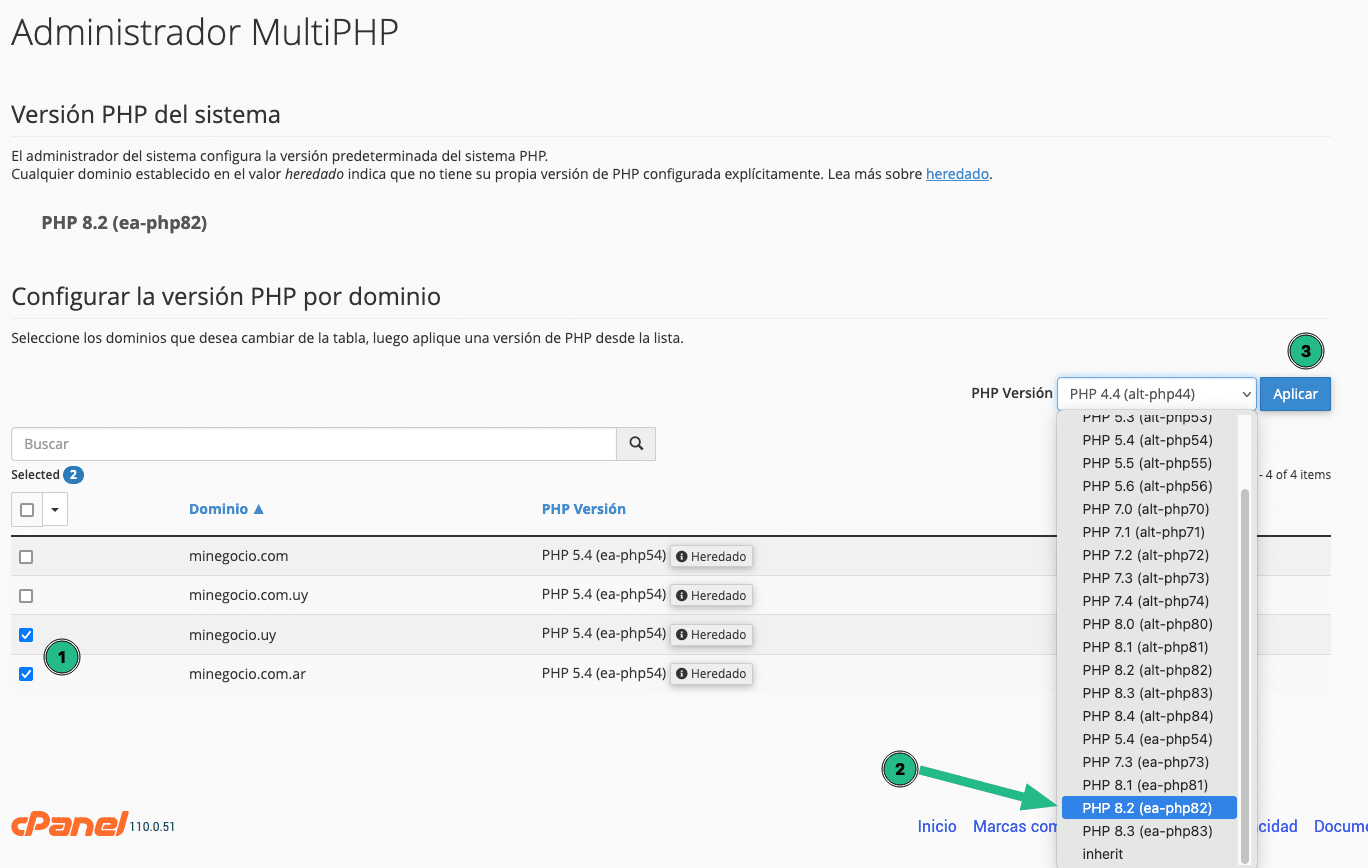
Task: Click Heredado info badge for minegocio.com.ar
Action: [711, 674]
